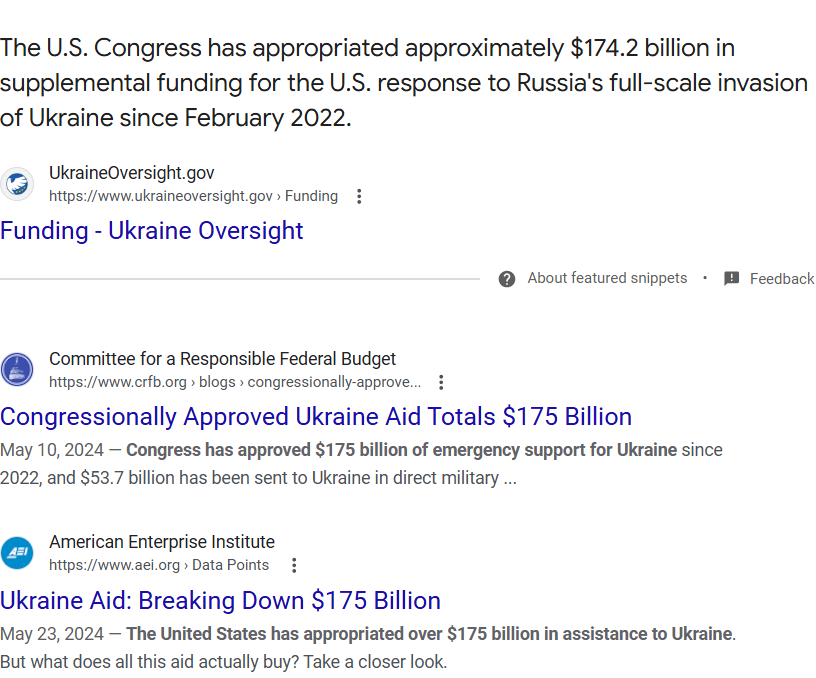816x678 pixels.
Task: Click the ukraineoversight.gov › Funding URL breadcrumb
Action: [193, 196]
